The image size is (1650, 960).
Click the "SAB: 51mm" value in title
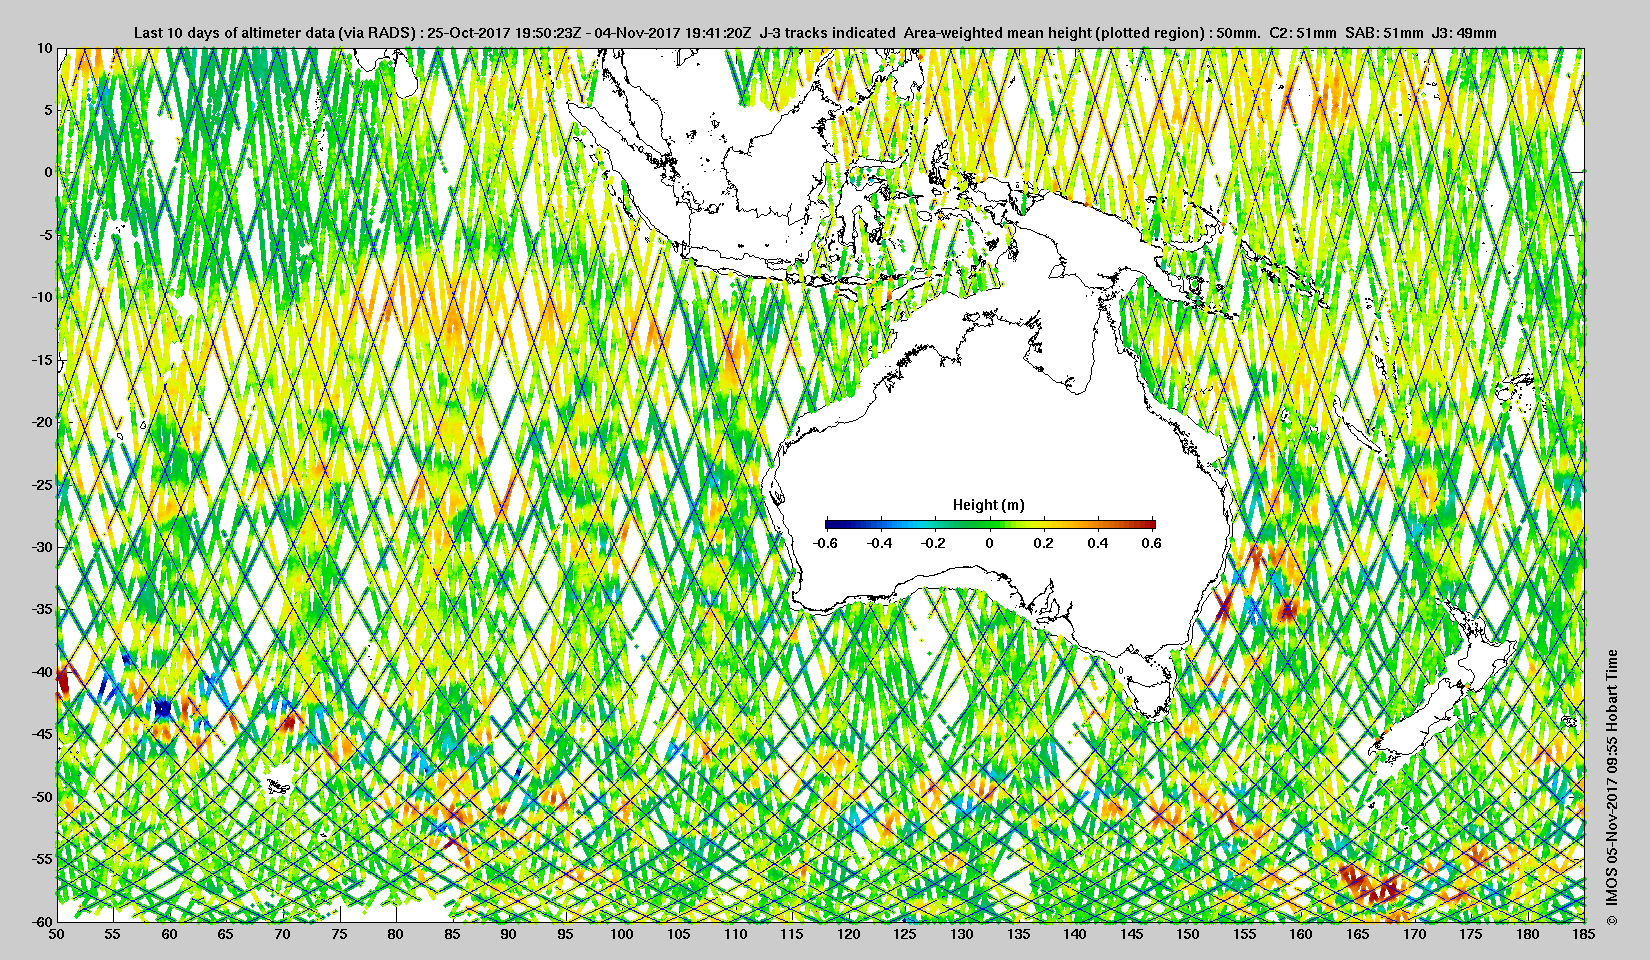(1384, 33)
